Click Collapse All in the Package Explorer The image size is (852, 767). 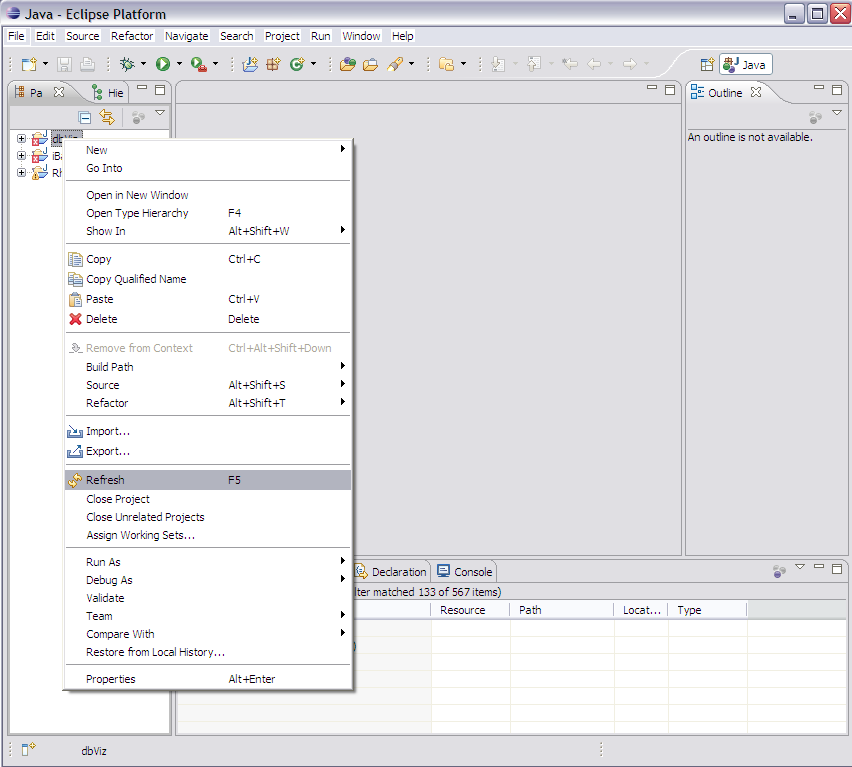pos(85,117)
